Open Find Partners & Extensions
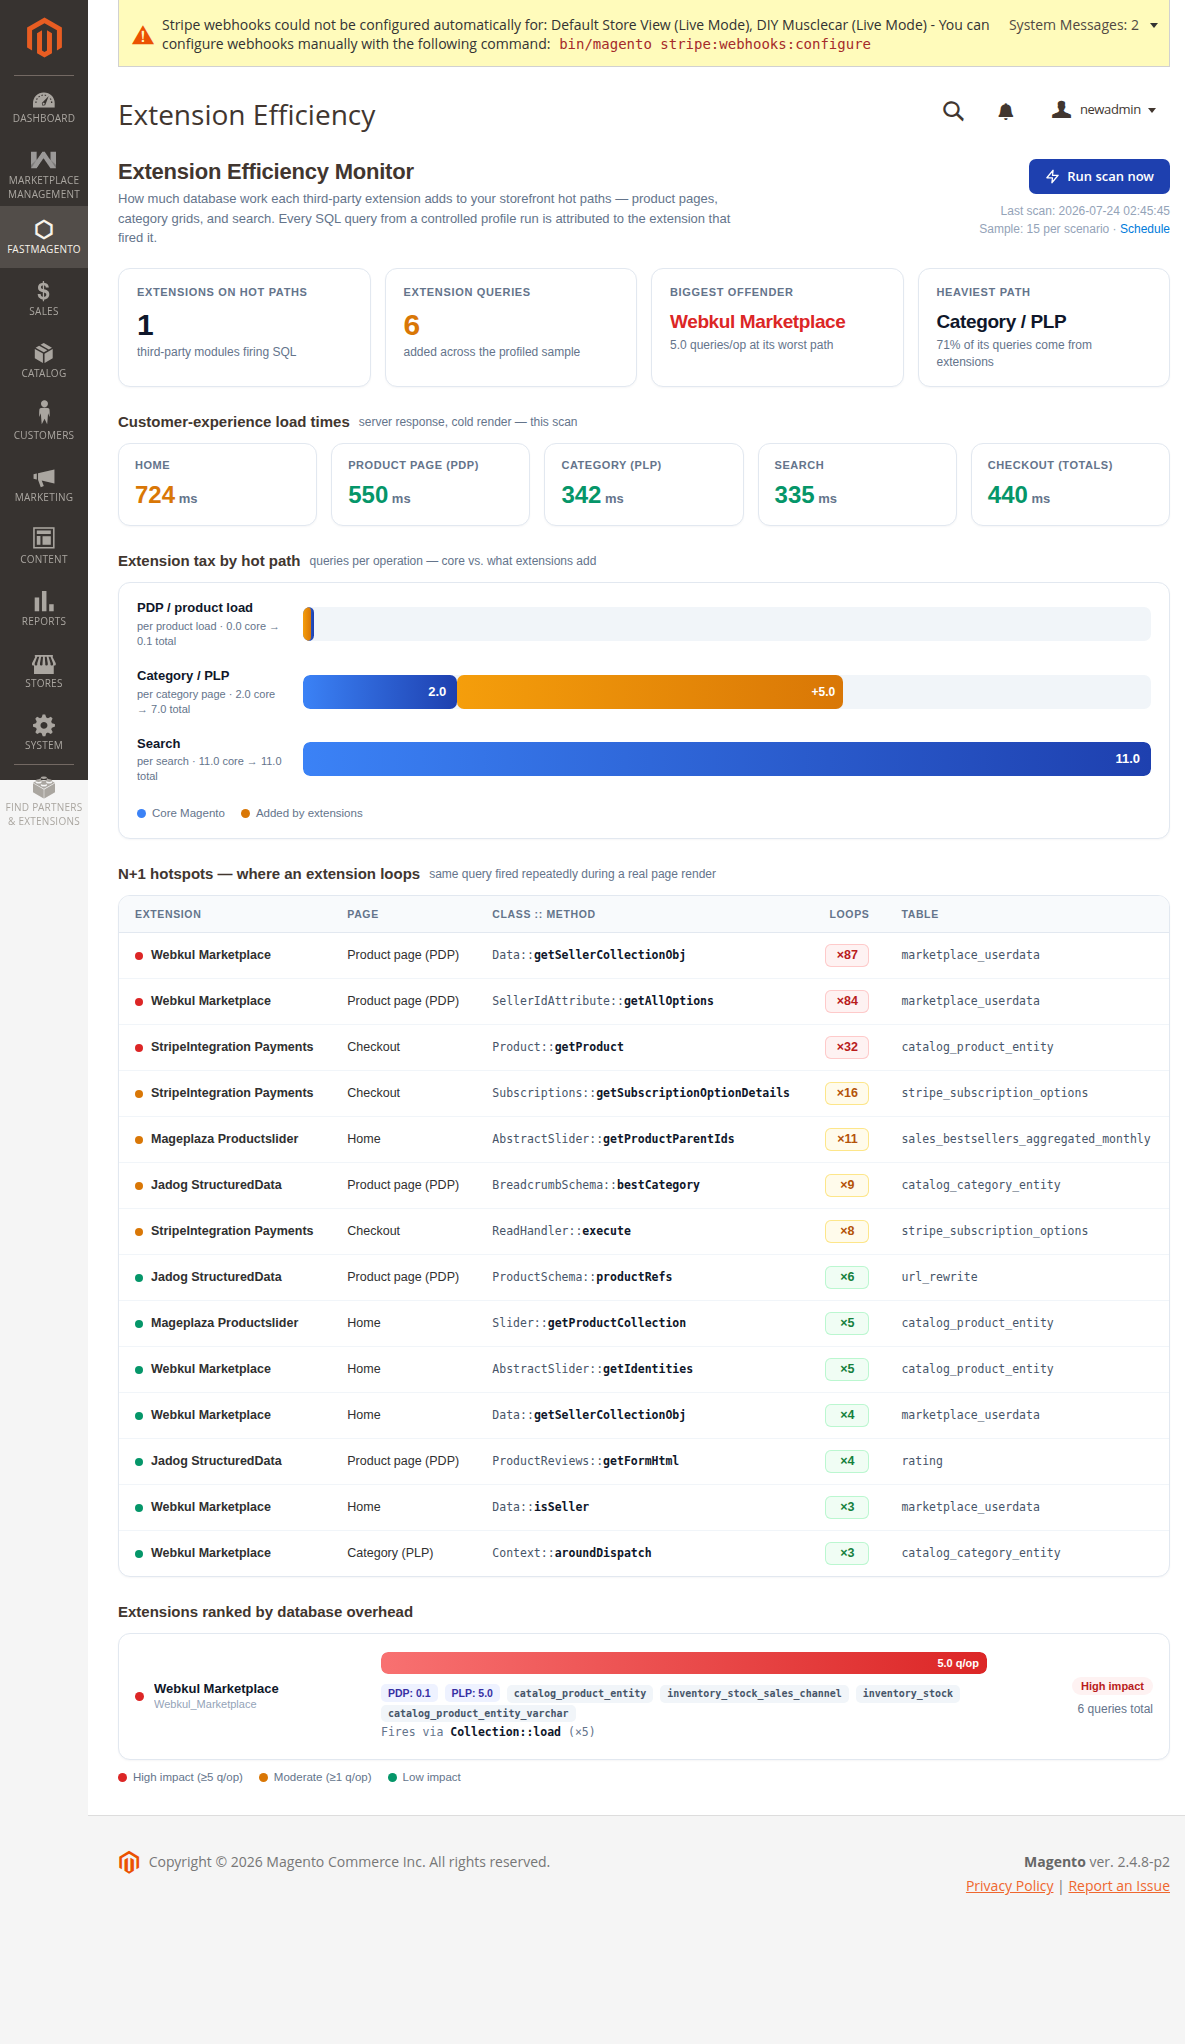1185x2044 pixels. [44, 802]
